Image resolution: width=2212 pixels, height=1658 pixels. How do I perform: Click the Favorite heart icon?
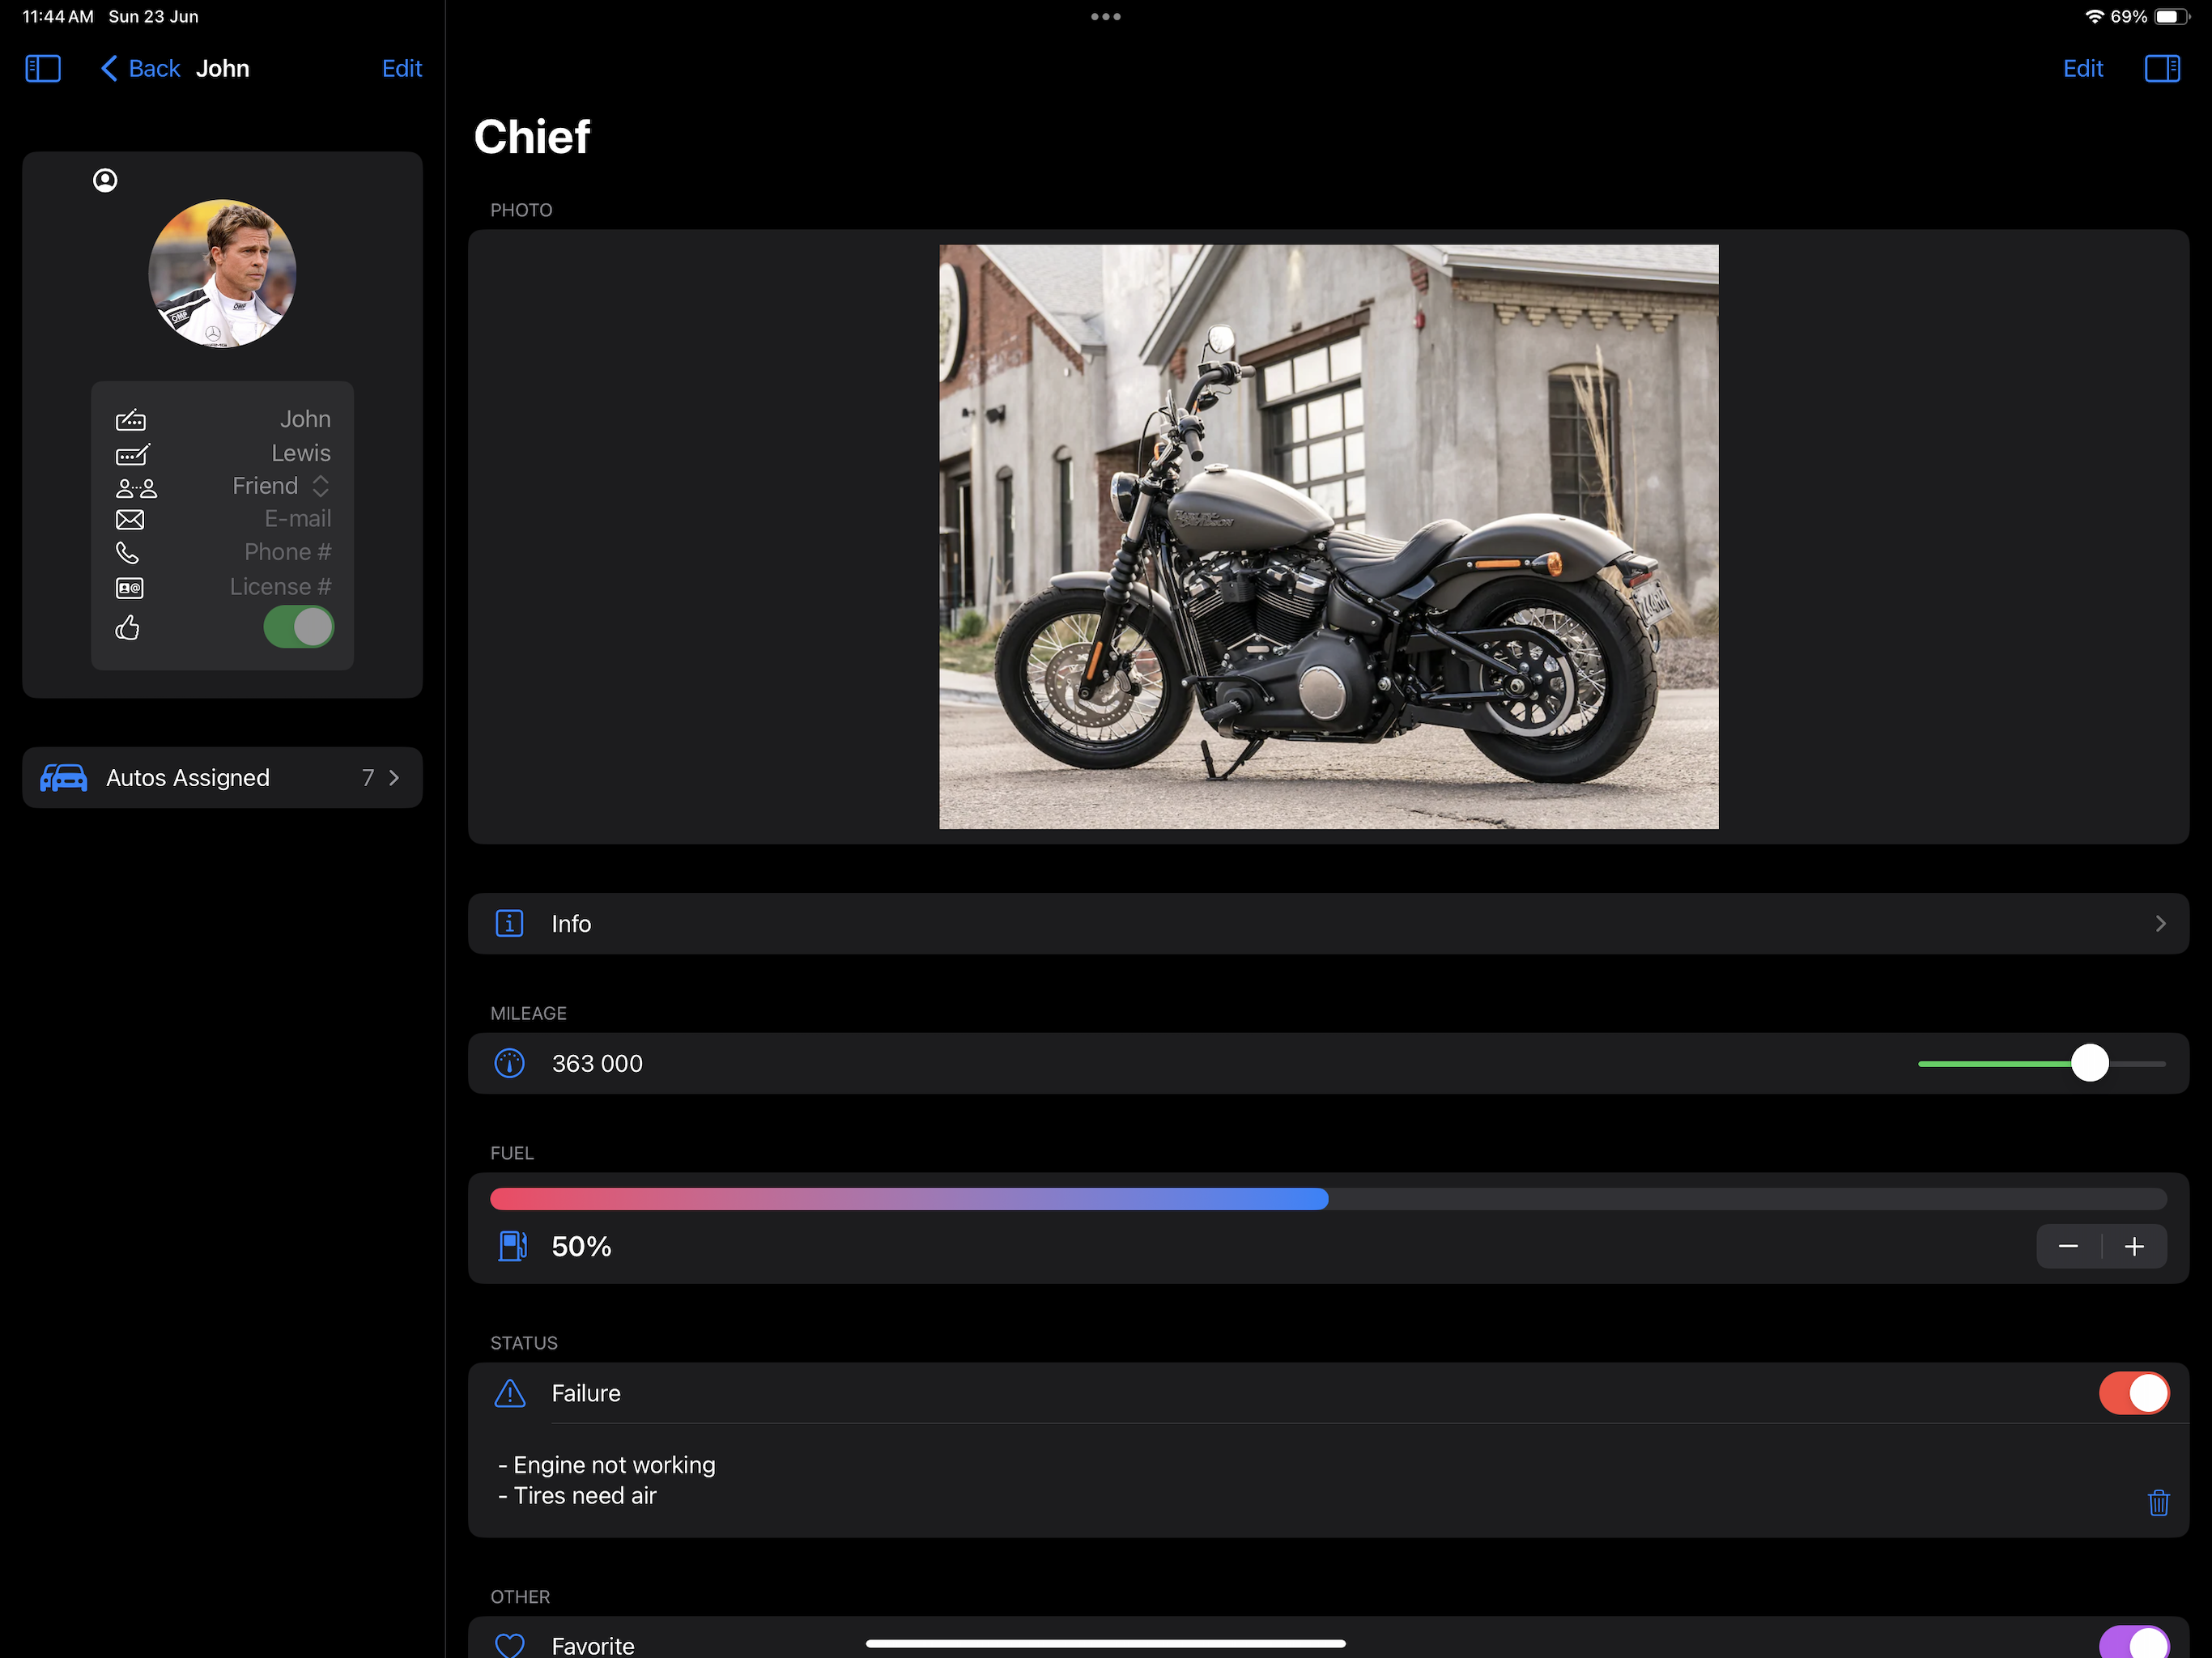pyautogui.click(x=509, y=1645)
